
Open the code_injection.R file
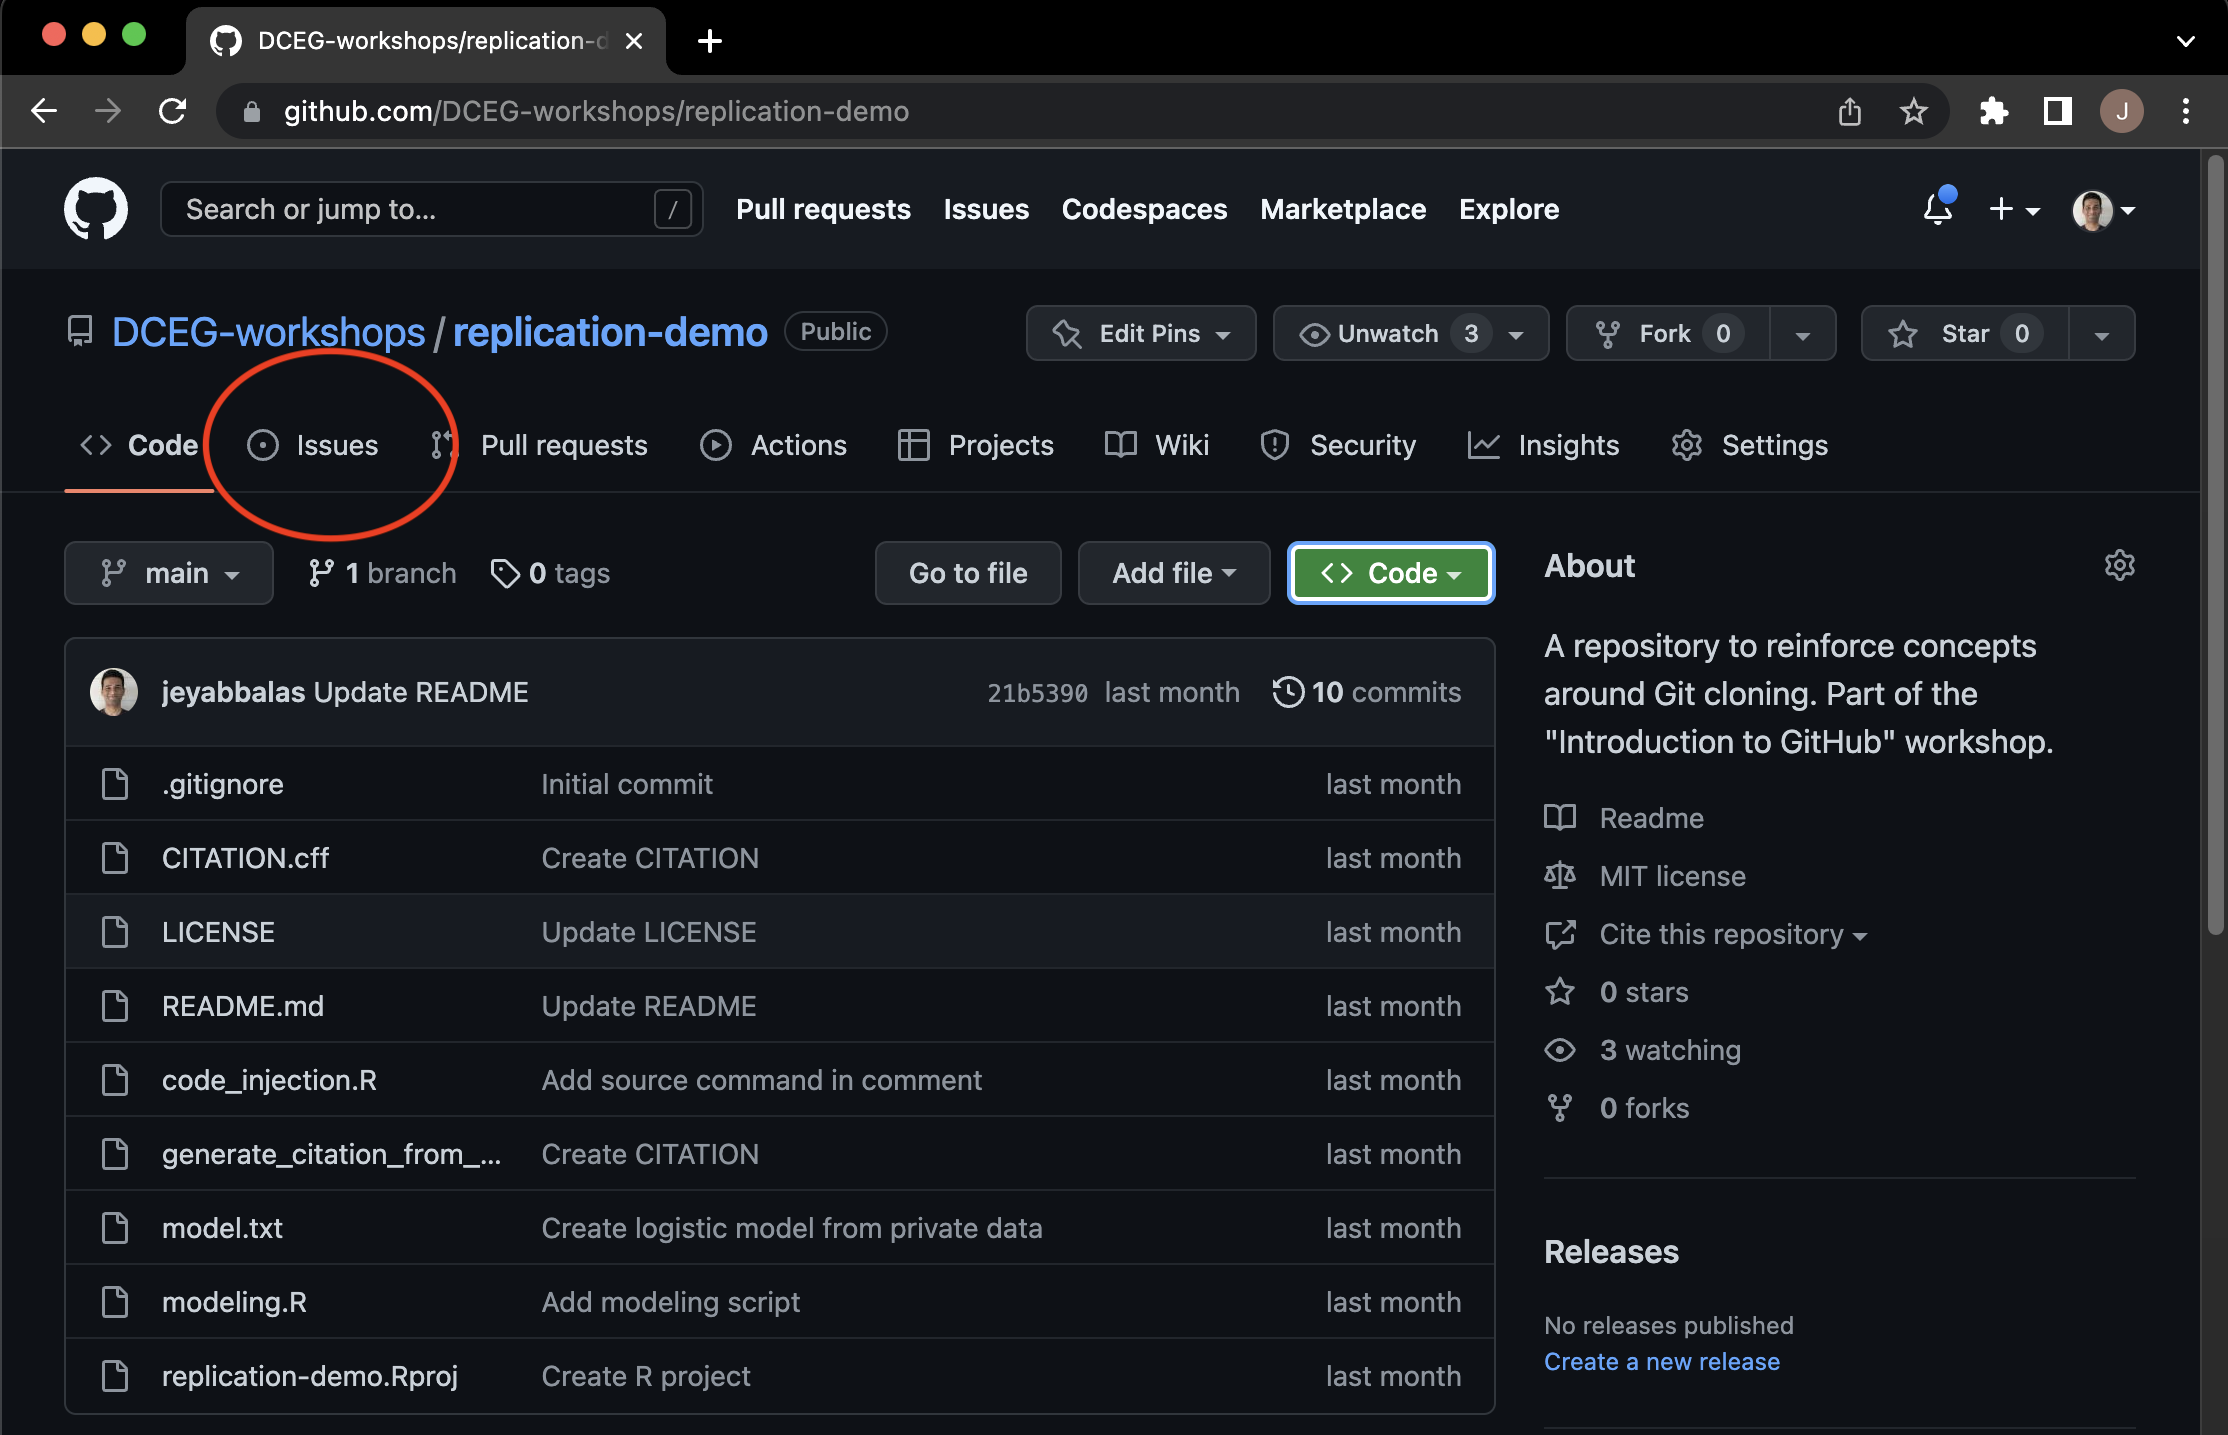pos(269,1080)
